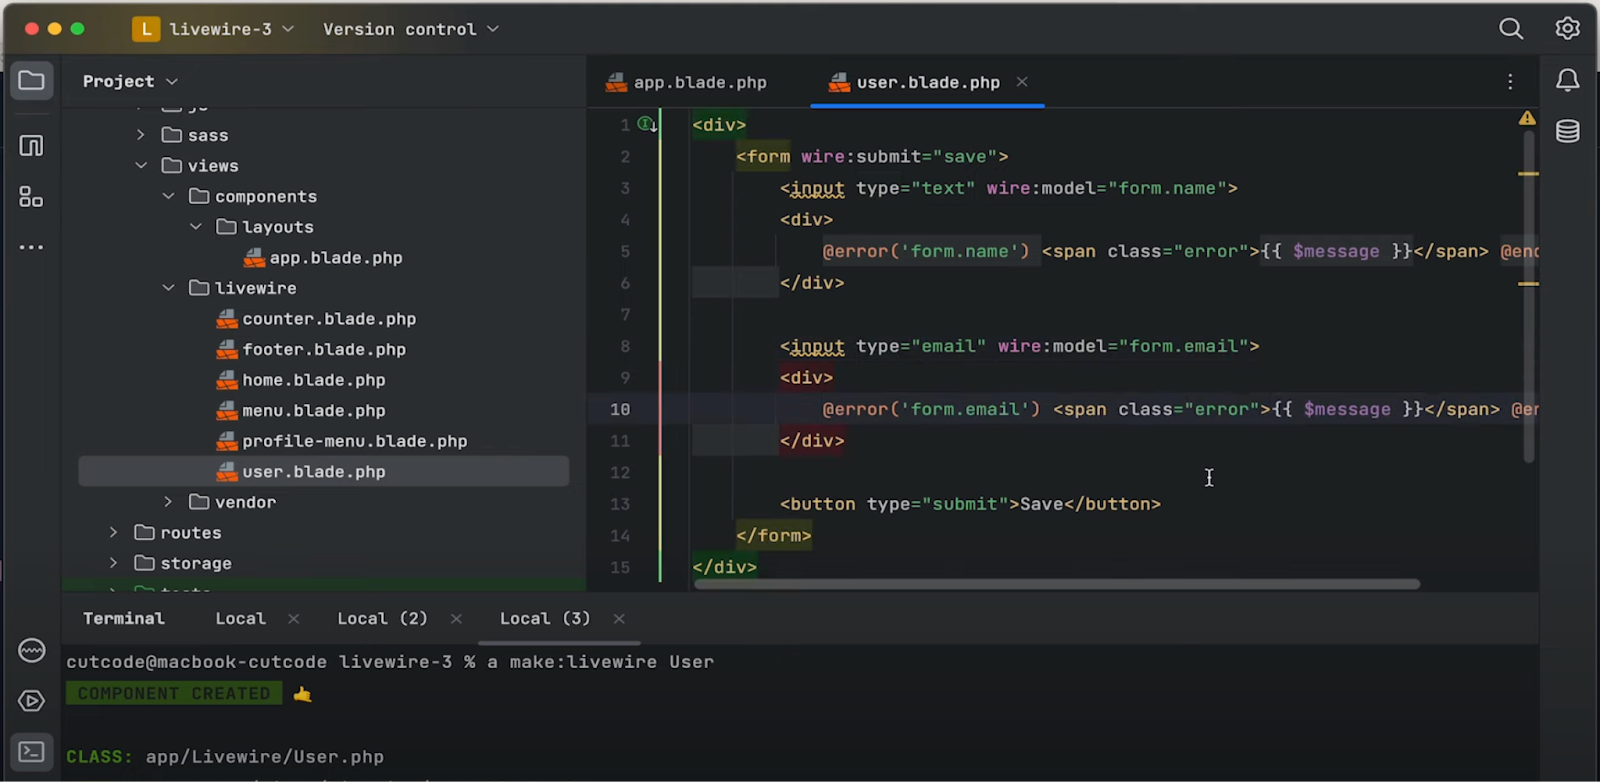Open the Bookmarks tool window icon
Image resolution: width=1600 pixels, height=782 pixels.
pos(31,146)
